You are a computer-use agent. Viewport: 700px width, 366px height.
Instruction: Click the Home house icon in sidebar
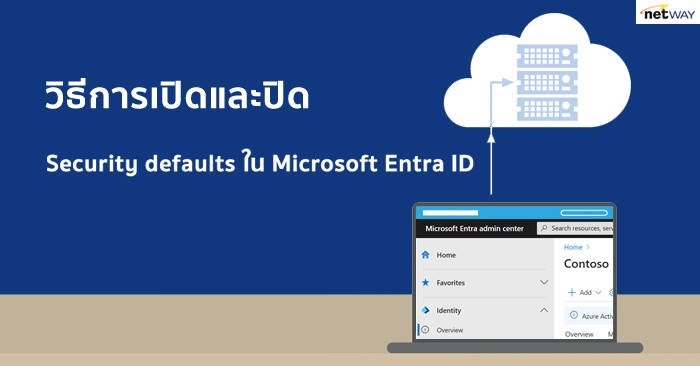[425, 255]
